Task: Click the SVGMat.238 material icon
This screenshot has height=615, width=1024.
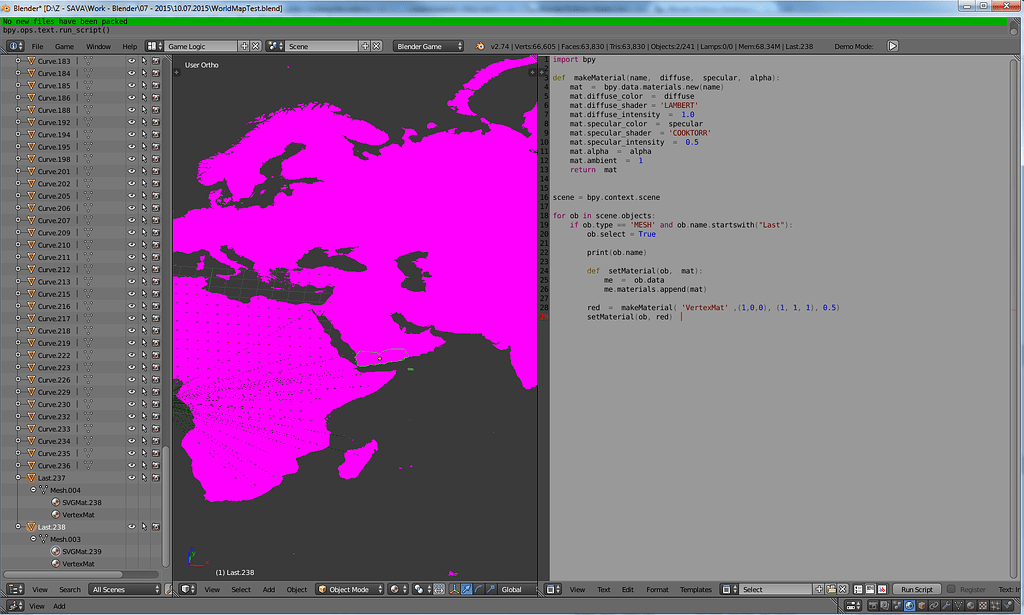Action: click(56, 503)
